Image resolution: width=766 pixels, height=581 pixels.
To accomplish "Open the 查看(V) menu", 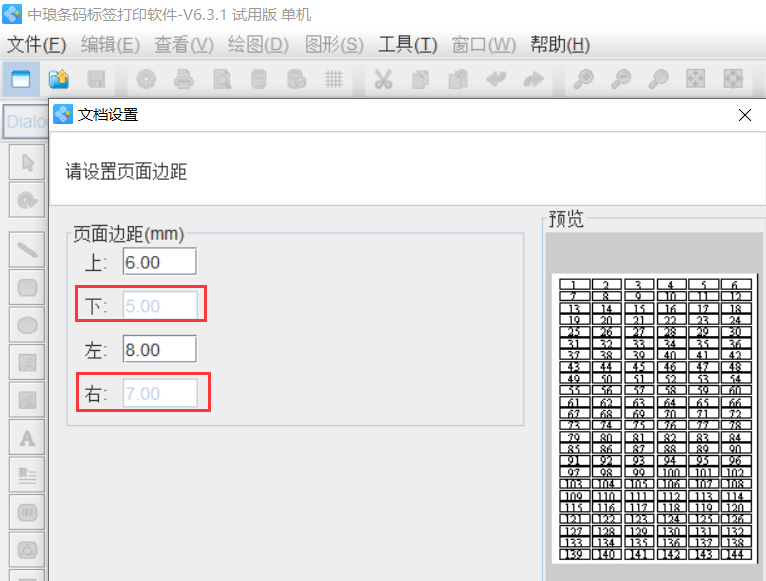I will coord(184,45).
